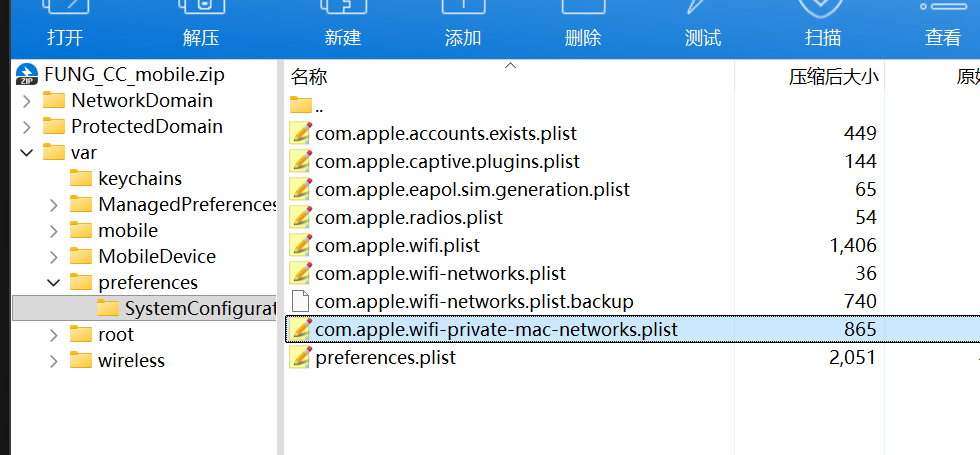
Task: Select the com.apple.wifi.plist file icon
Action: pos(301,246)
